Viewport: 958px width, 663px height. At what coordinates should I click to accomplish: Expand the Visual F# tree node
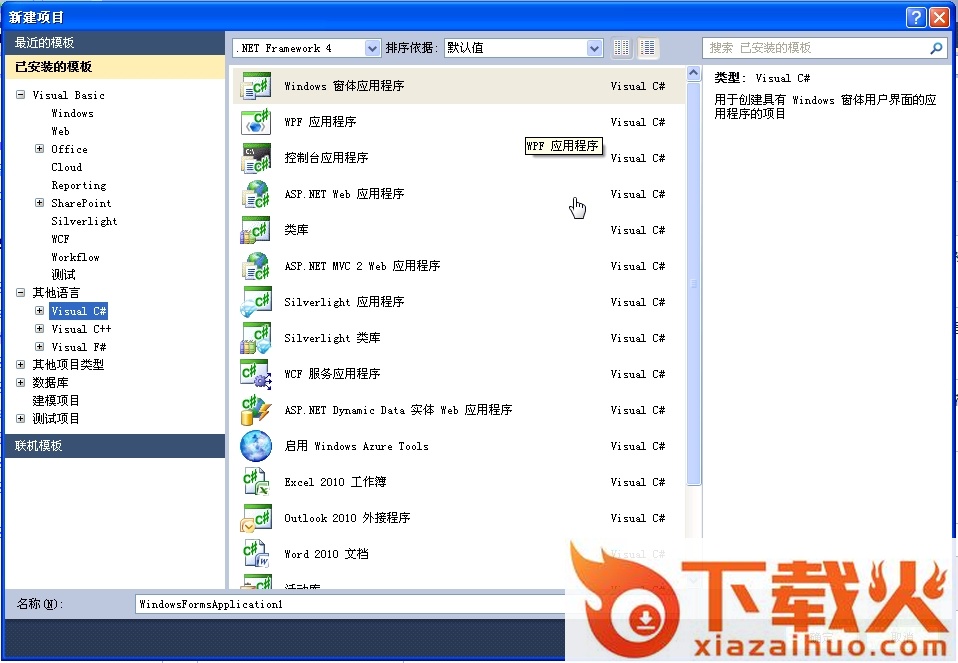pyautogui.click(x=39, y=346)
